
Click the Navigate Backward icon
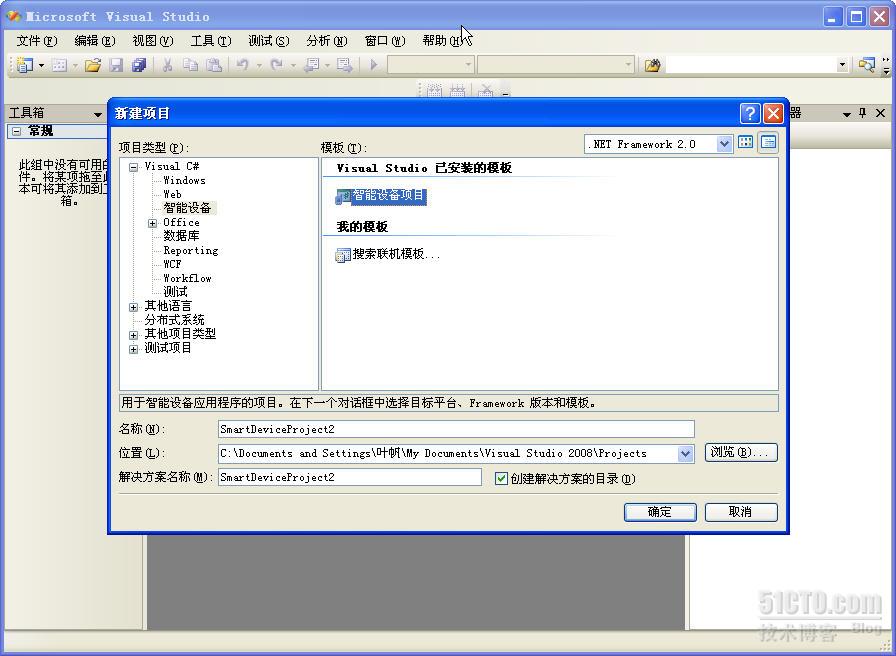[x=311, y=65]
